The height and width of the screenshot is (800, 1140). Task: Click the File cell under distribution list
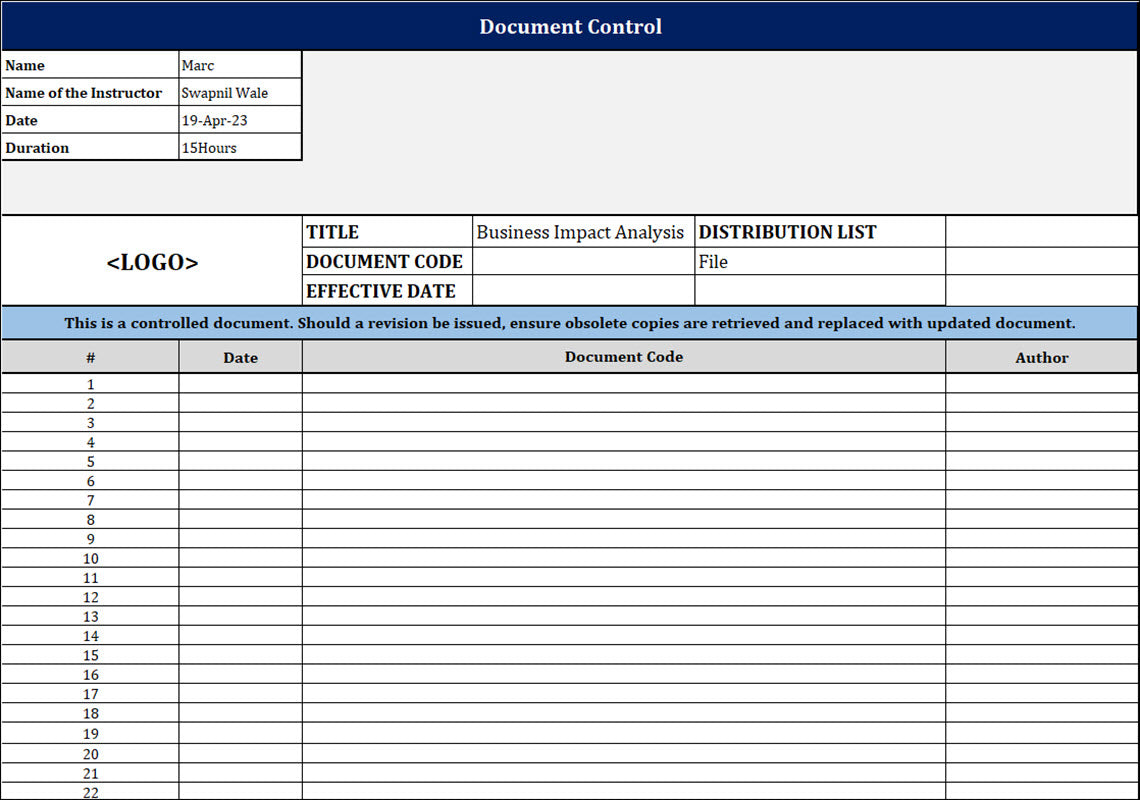(819, 262)
